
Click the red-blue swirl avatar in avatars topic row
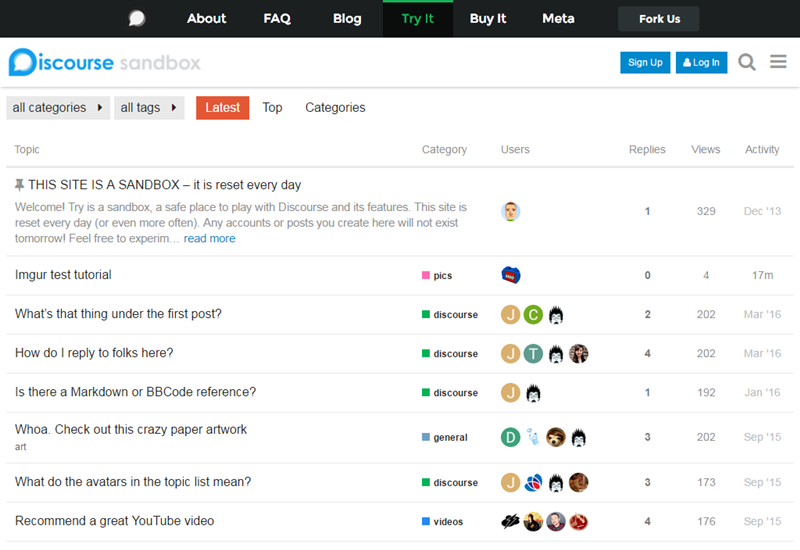pyautogui.click(x=533, y=482)
